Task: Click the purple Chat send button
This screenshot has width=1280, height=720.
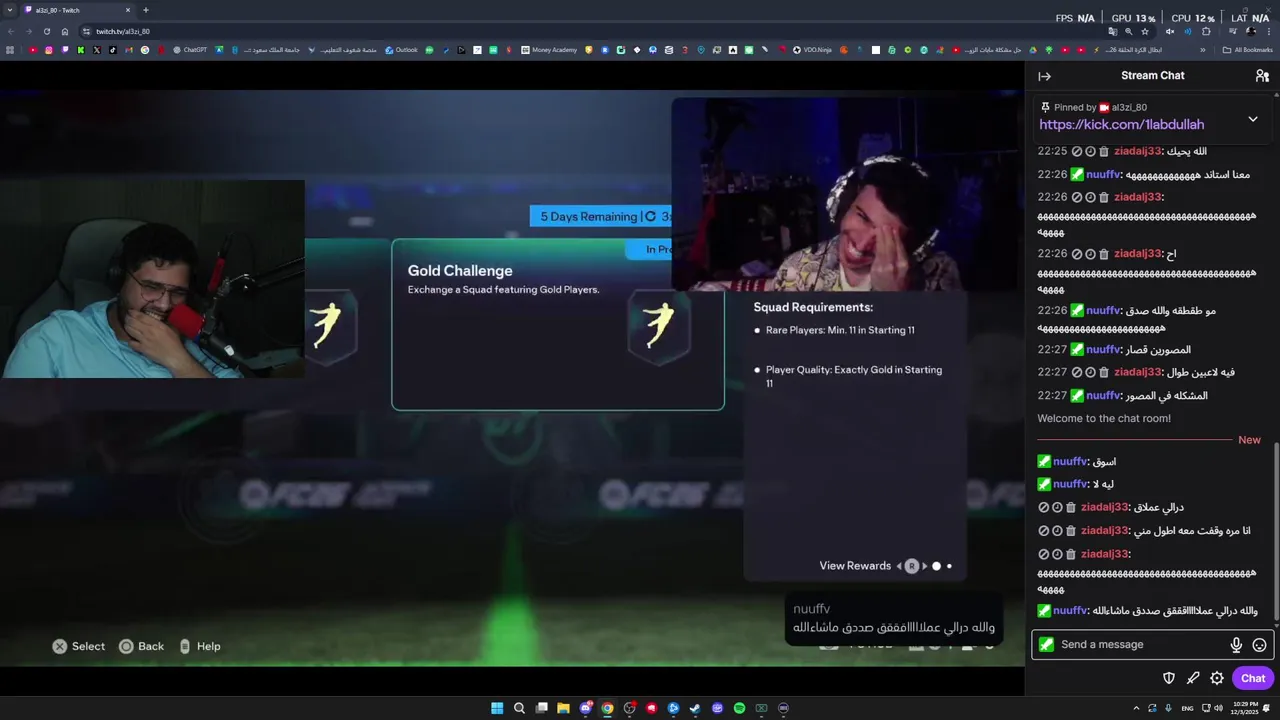Action: pyautogui.click(x=1253, y=678)
